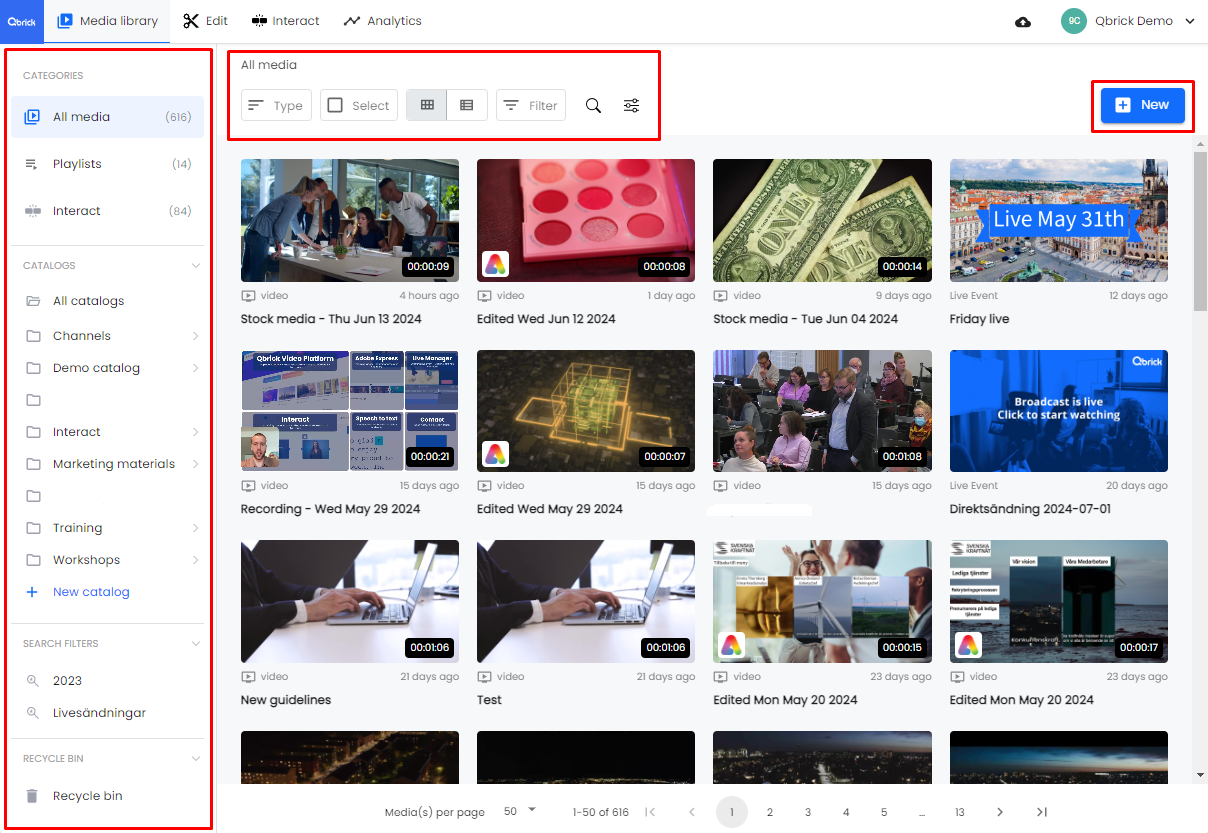
Task: Open the Filter dropdown
Action: pos(531,105)
